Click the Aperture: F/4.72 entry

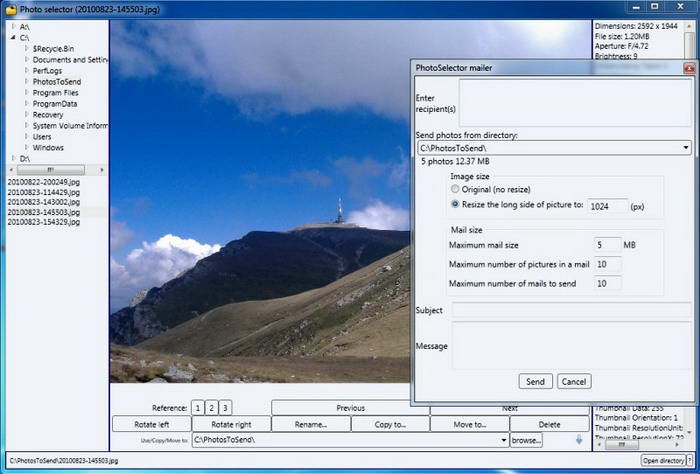click(x=621, y=46)
